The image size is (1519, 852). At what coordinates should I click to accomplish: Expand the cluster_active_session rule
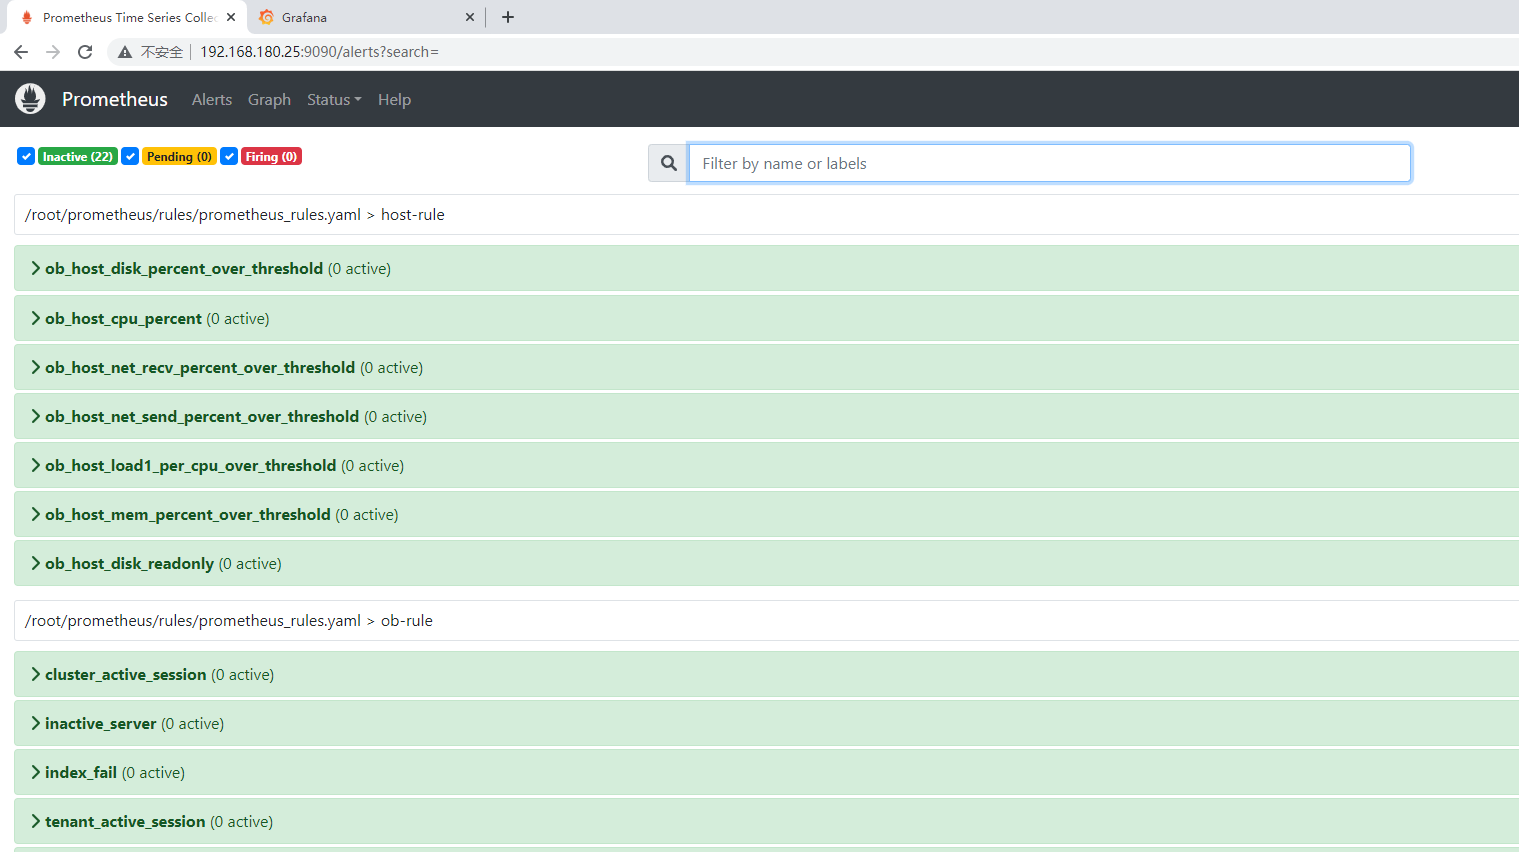(x=766, y=674)
